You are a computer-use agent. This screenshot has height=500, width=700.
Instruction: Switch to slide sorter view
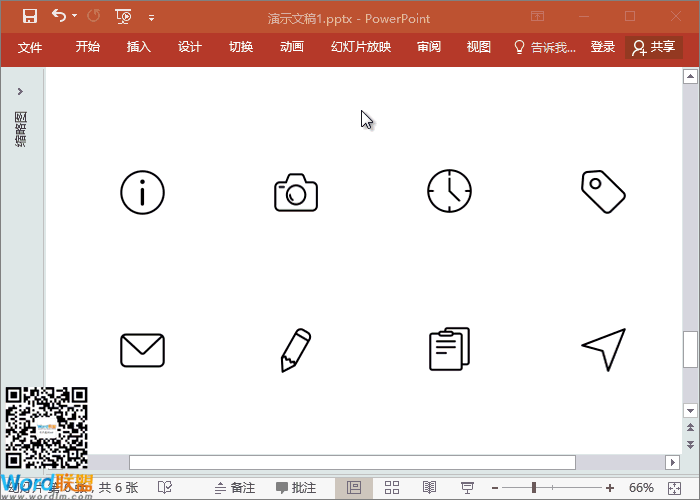point(392,487)
